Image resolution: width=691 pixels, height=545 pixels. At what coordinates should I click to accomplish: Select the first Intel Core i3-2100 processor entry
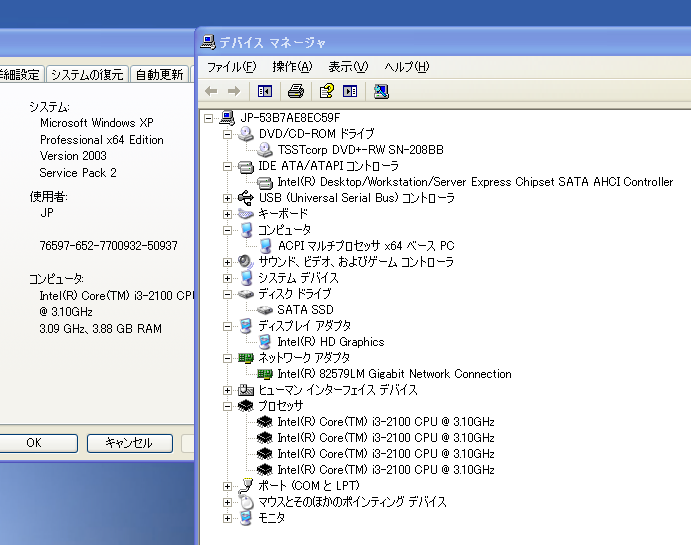click(x=386, y=422)
